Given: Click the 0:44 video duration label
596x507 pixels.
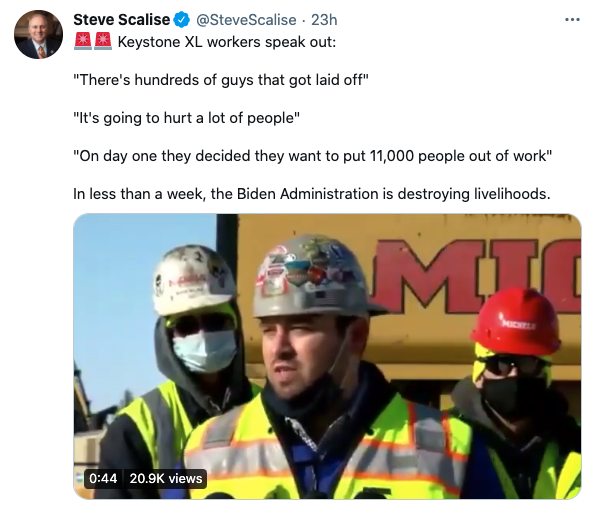Looking at the screenshot, I should [x=103, y=478].
